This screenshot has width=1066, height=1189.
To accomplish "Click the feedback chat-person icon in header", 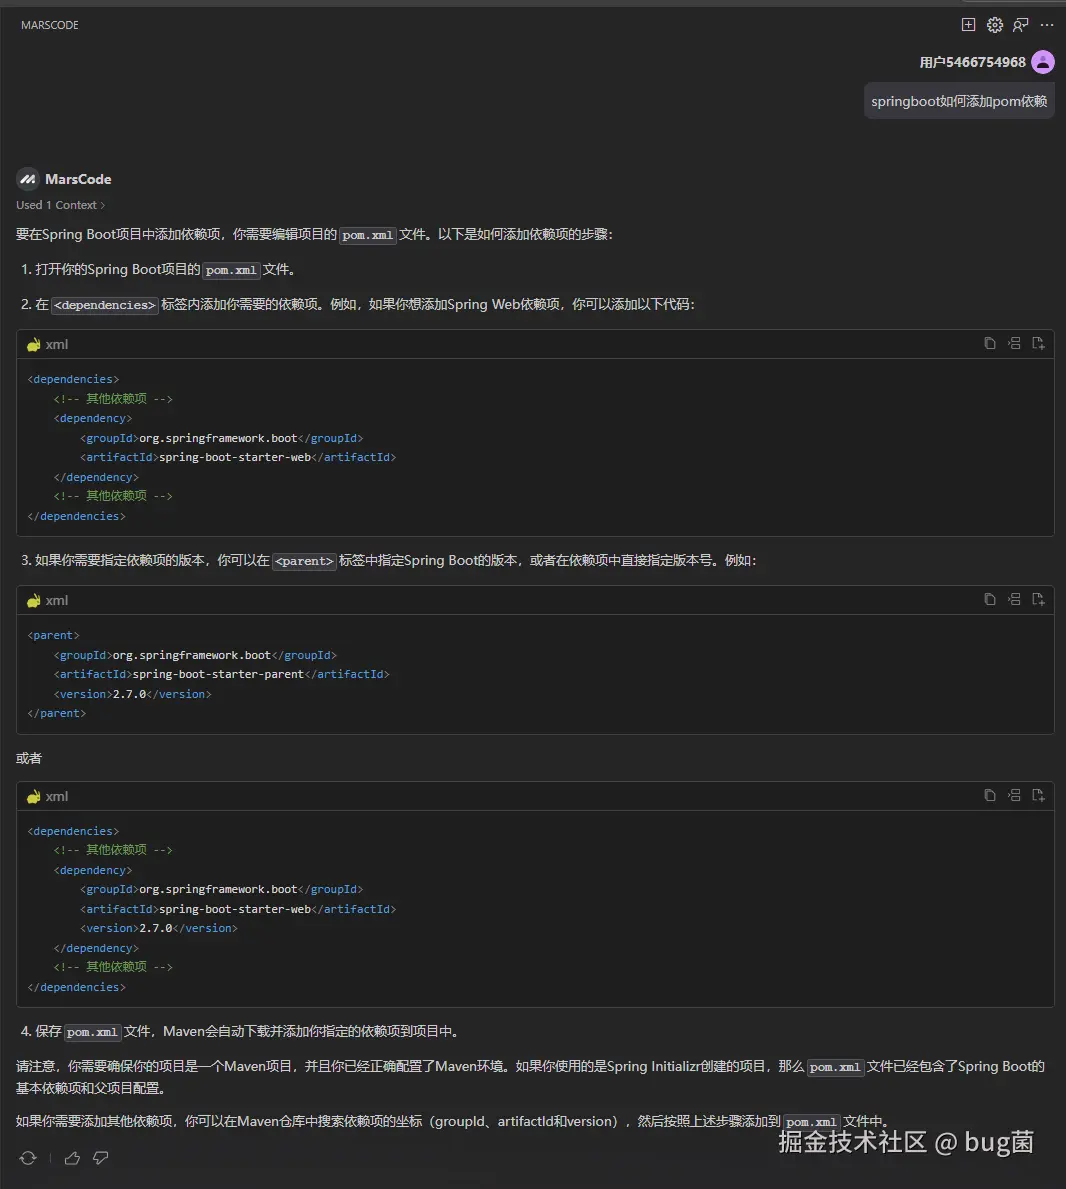I will 1021,25.
